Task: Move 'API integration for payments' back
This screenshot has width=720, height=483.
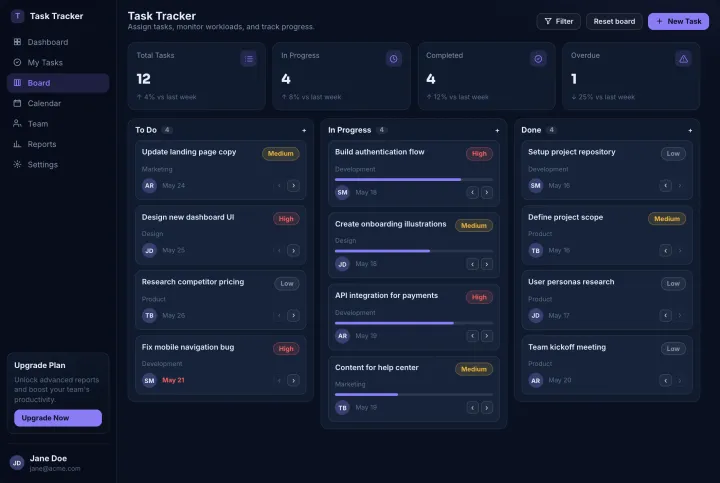Action: pyautogui.click(x=472, y=336)
